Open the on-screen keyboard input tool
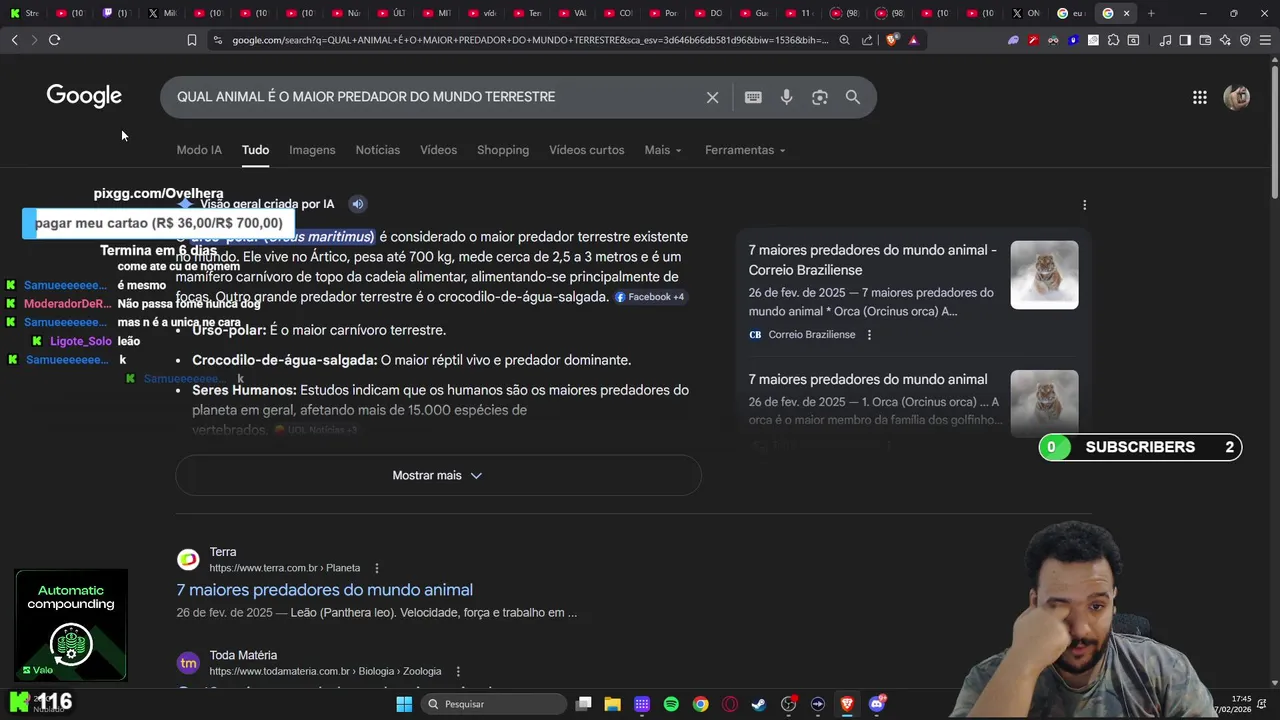1280x720 pixels. (x=753, y=97)
